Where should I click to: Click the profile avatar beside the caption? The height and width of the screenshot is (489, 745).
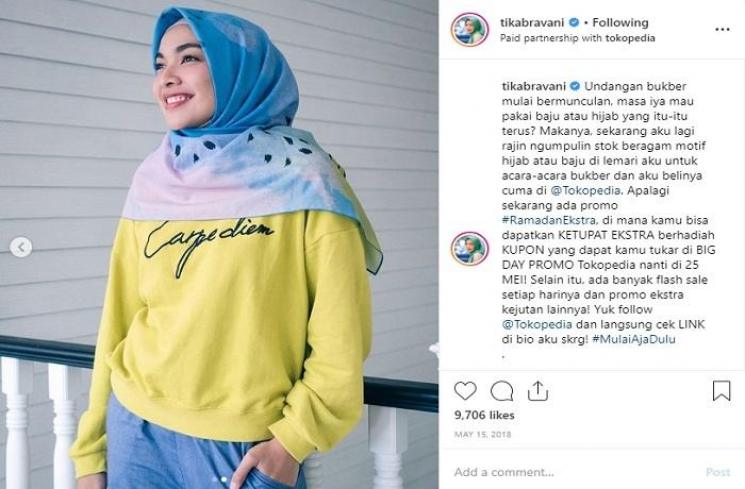pyautogui.click(x=470, y=249)
